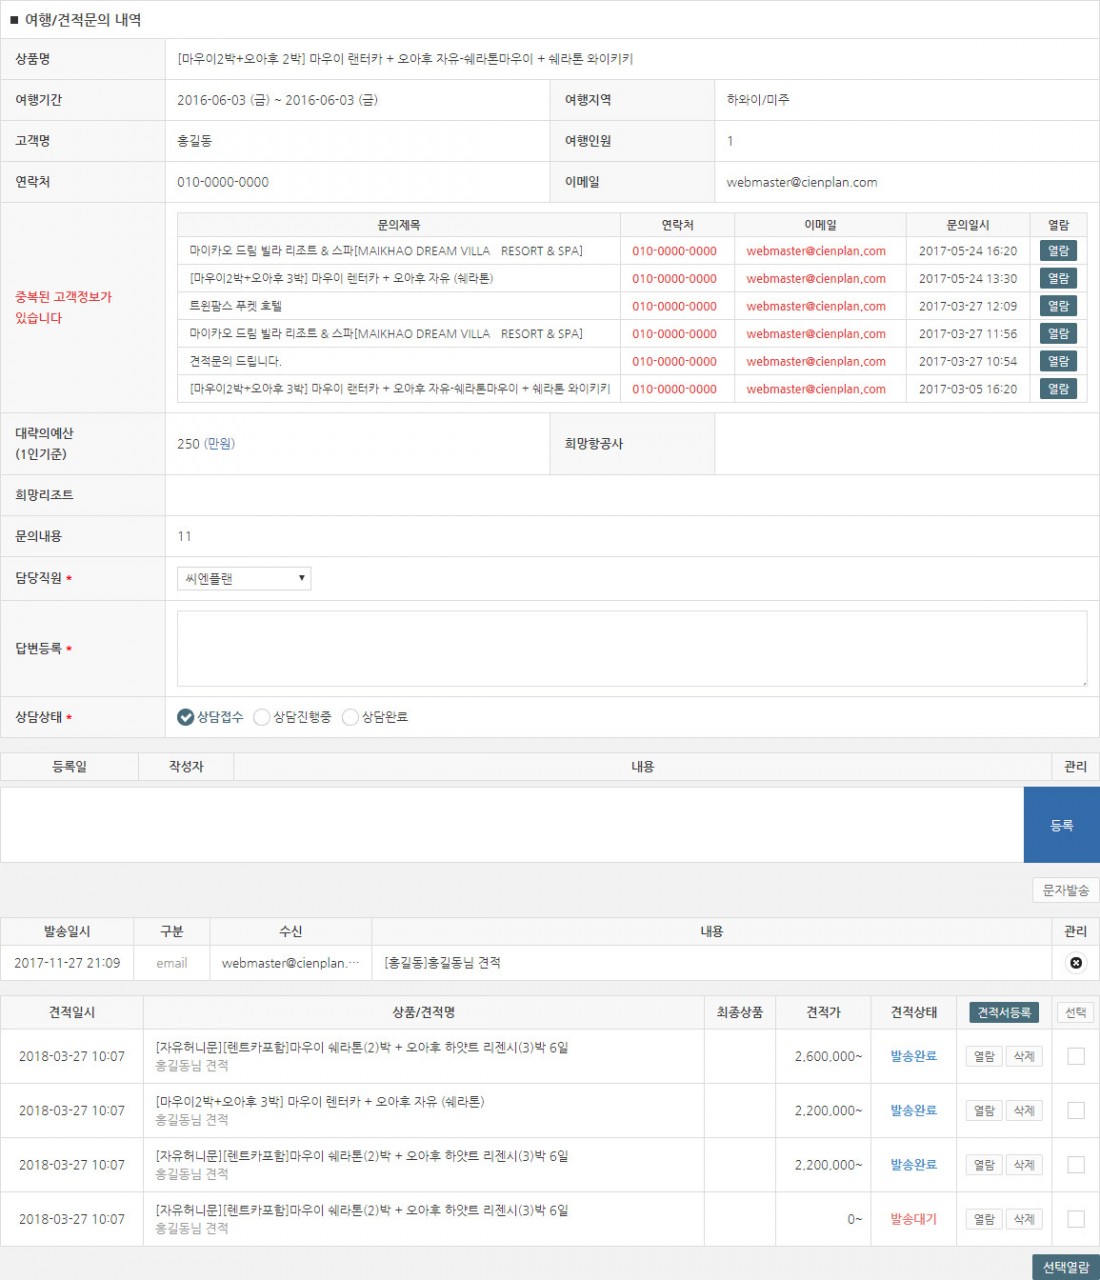Click 발송완료 status in the 2,600,000~ row
The height and width of the screenshot is (1280, 1100).
click(x=914, y=1056)
